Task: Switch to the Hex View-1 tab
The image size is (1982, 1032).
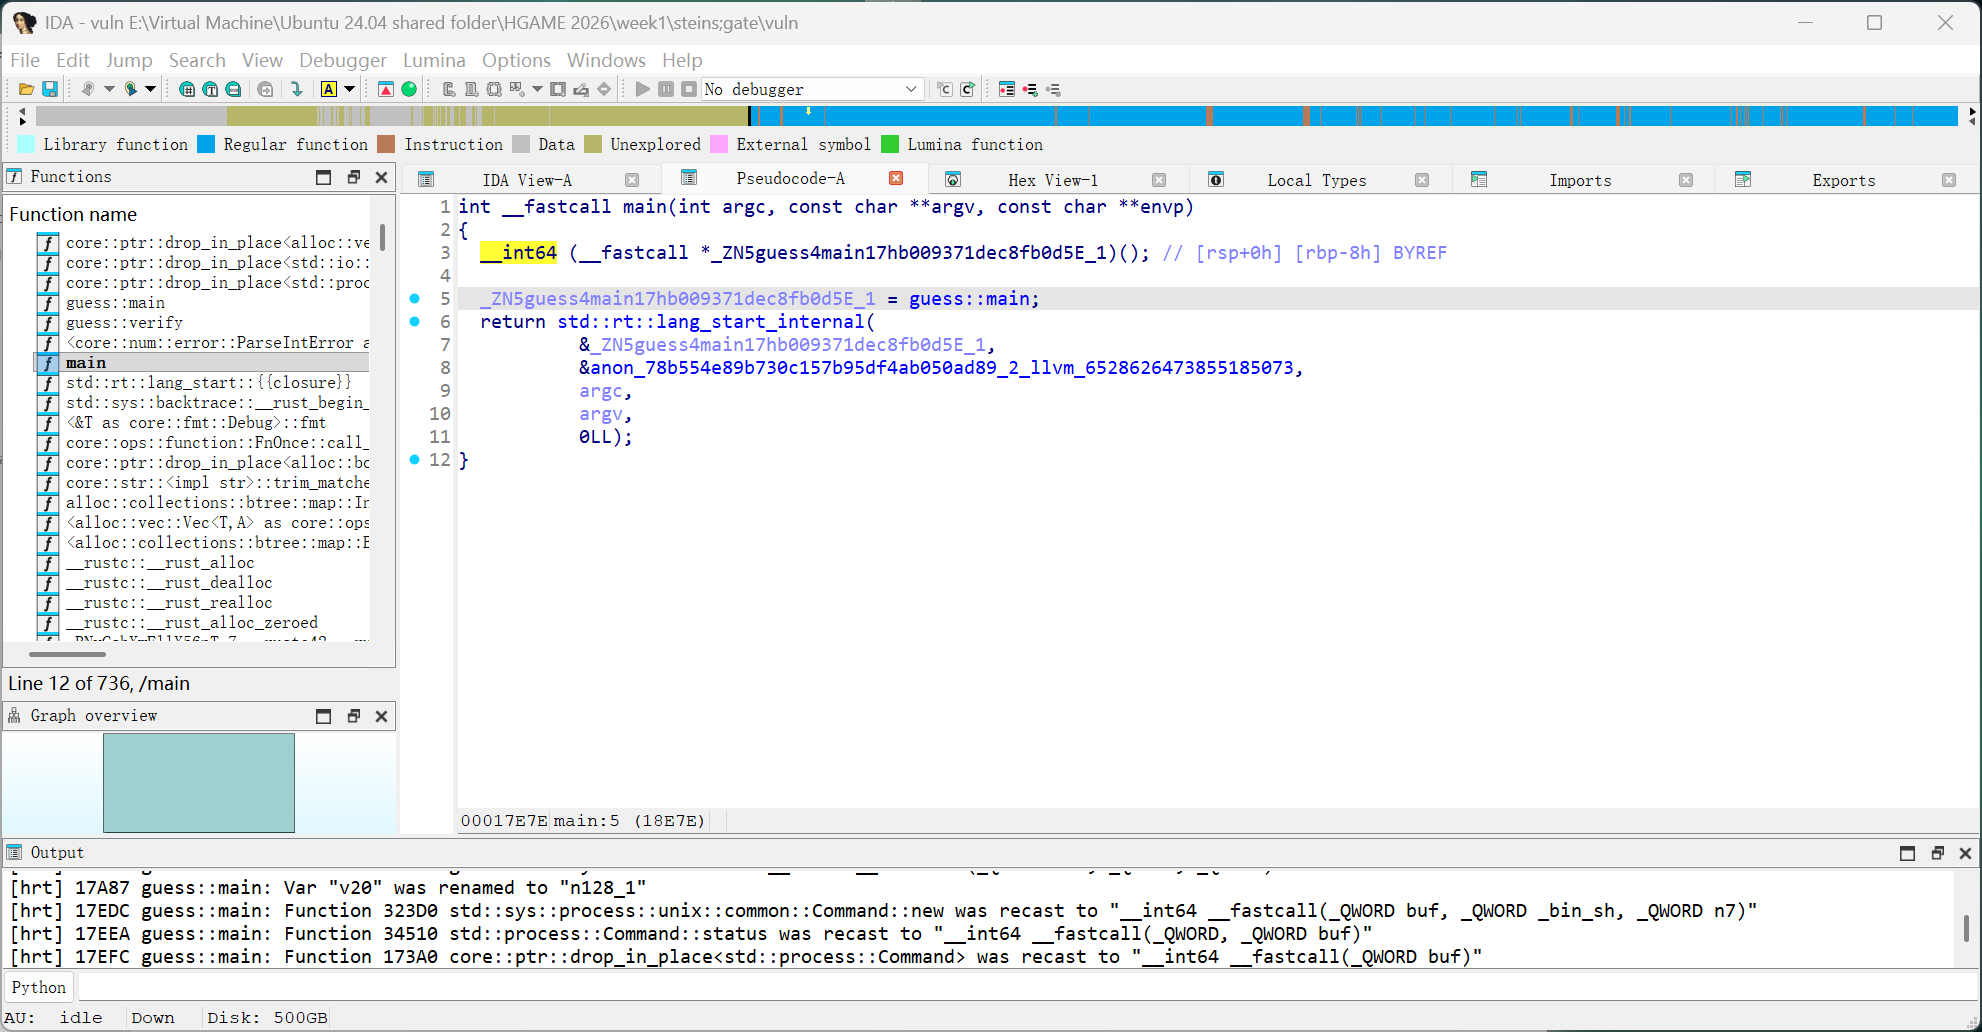Action: click(x=1053, y=180)
